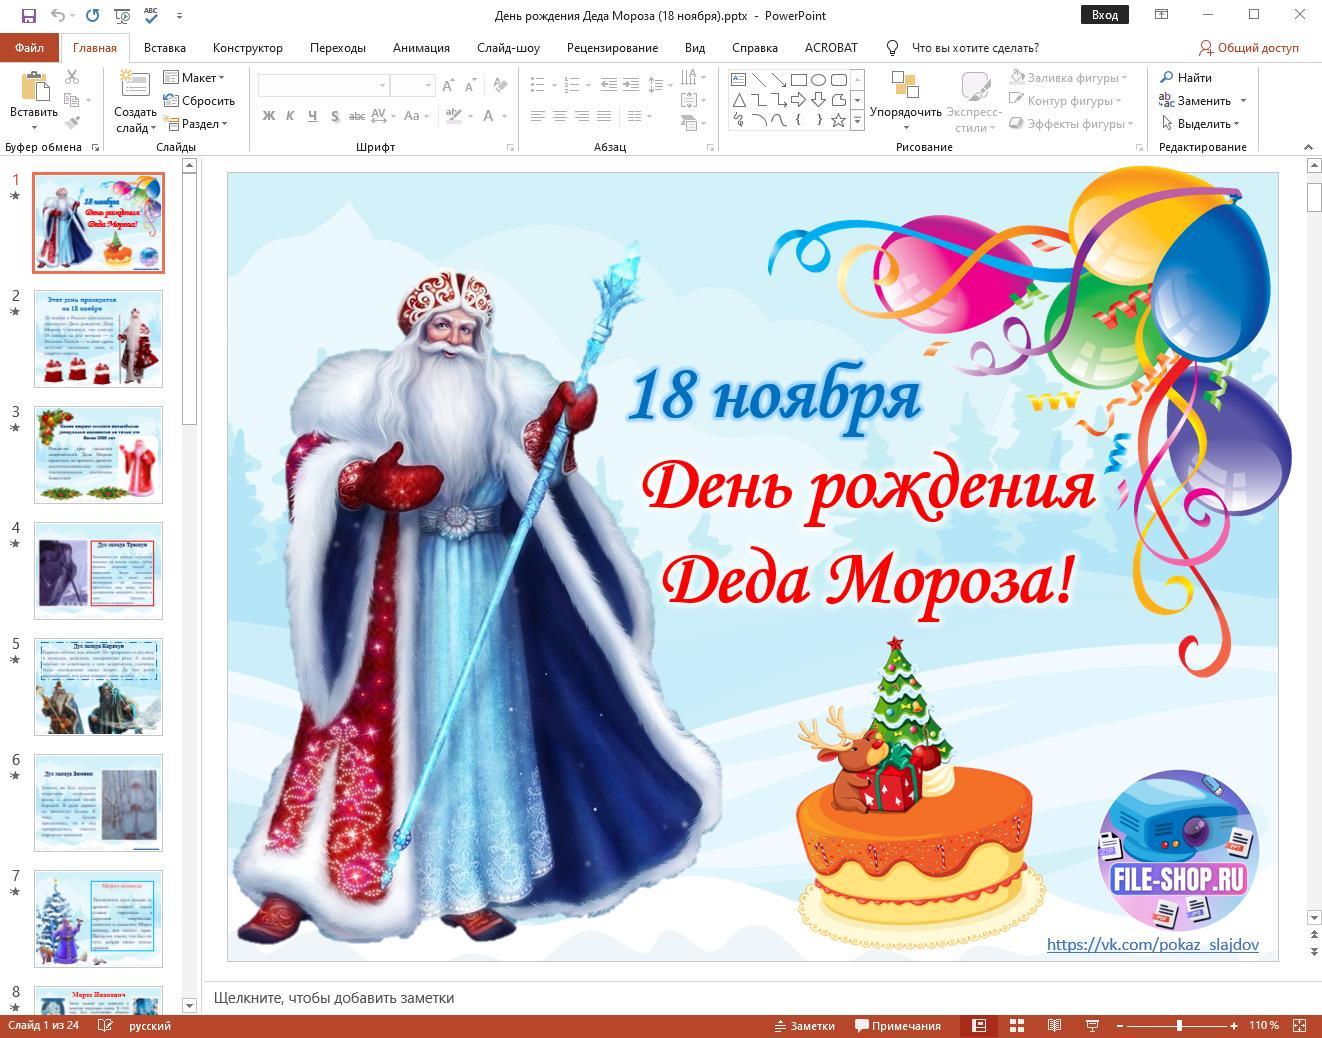Viewport: 1322px width, 1038px height.
Task: Open the font size combo box
Action: [412, 85]
